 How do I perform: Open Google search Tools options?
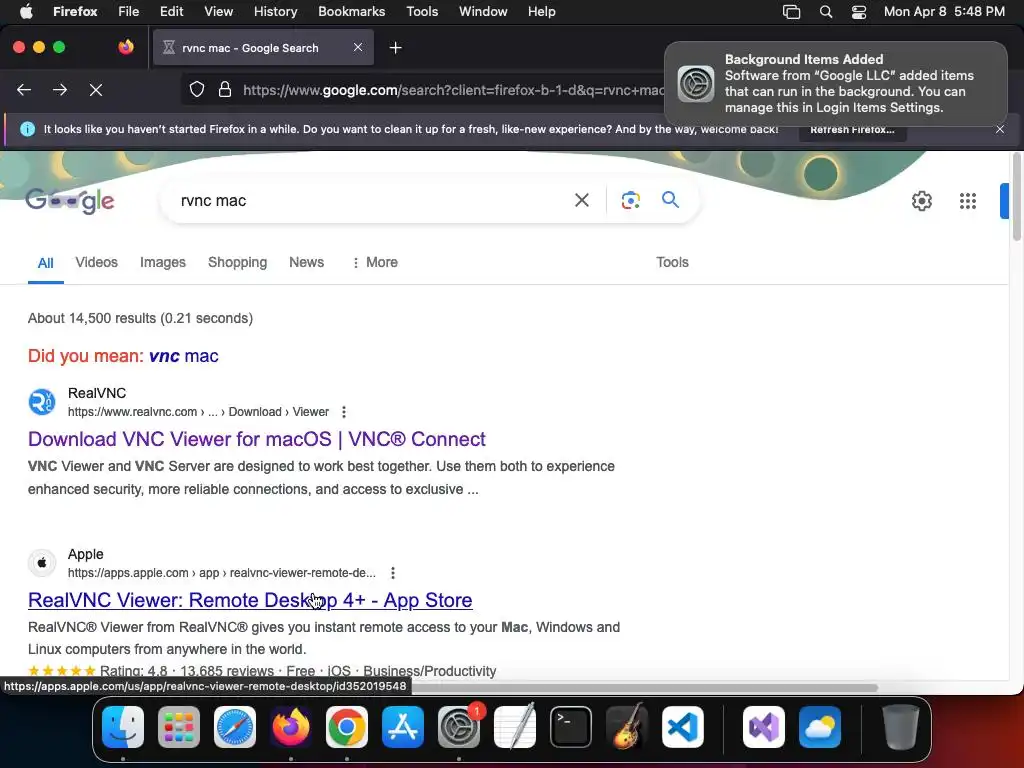672,263
